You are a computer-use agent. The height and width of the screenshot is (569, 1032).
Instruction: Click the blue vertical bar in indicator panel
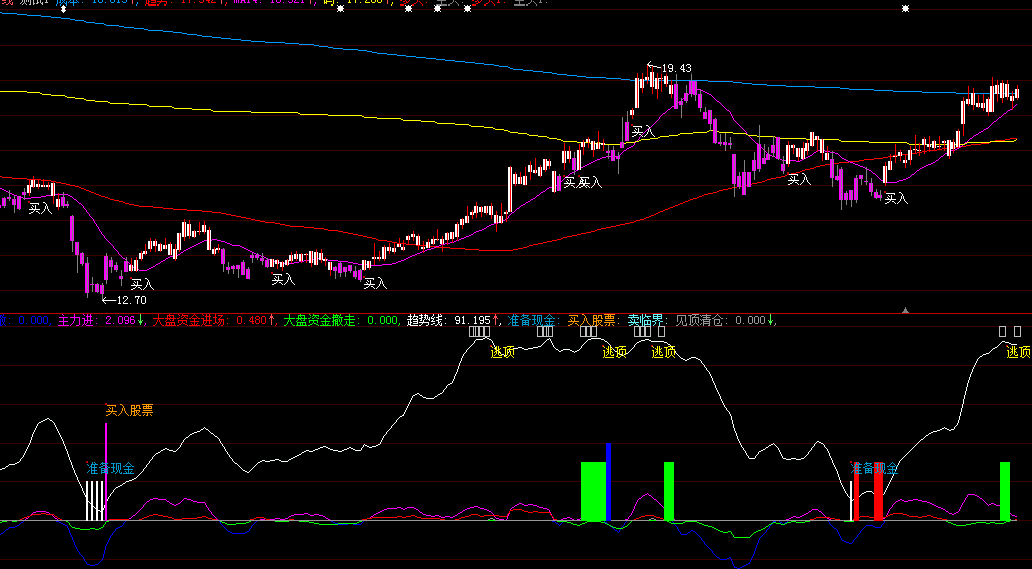pos(608,482)
